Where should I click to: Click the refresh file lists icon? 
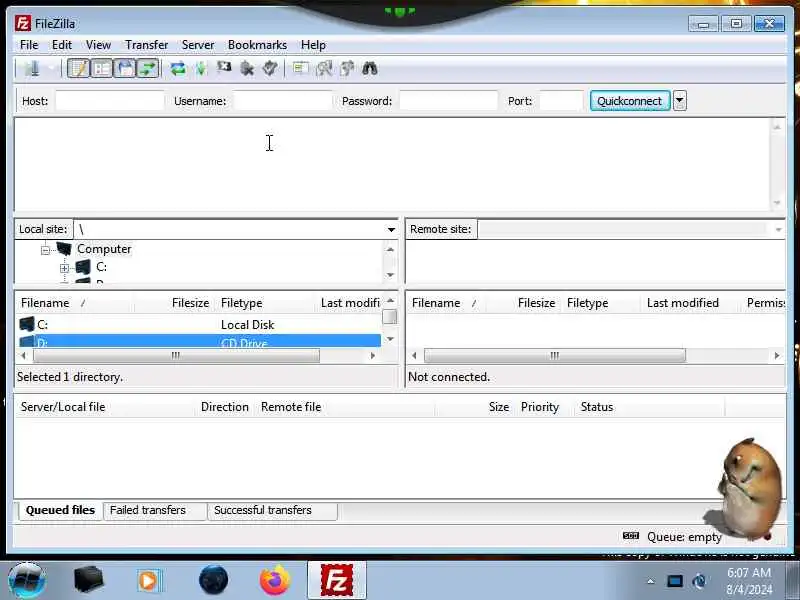(178, 68)
